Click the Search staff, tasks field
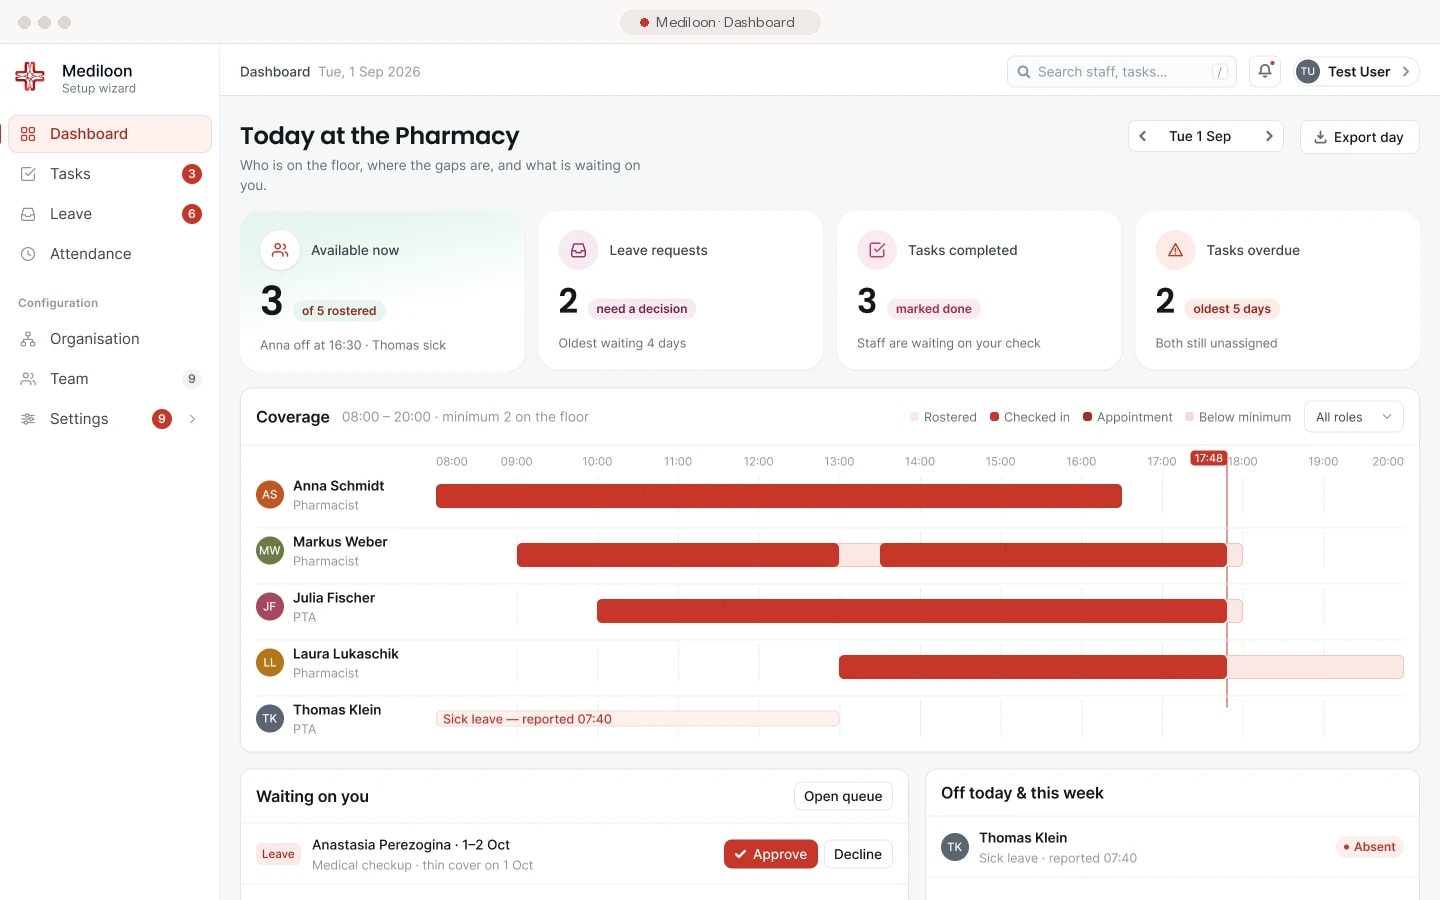The width and height of the screenshot is (1440, 900). pyautogui.click(x=1121, y=72)
